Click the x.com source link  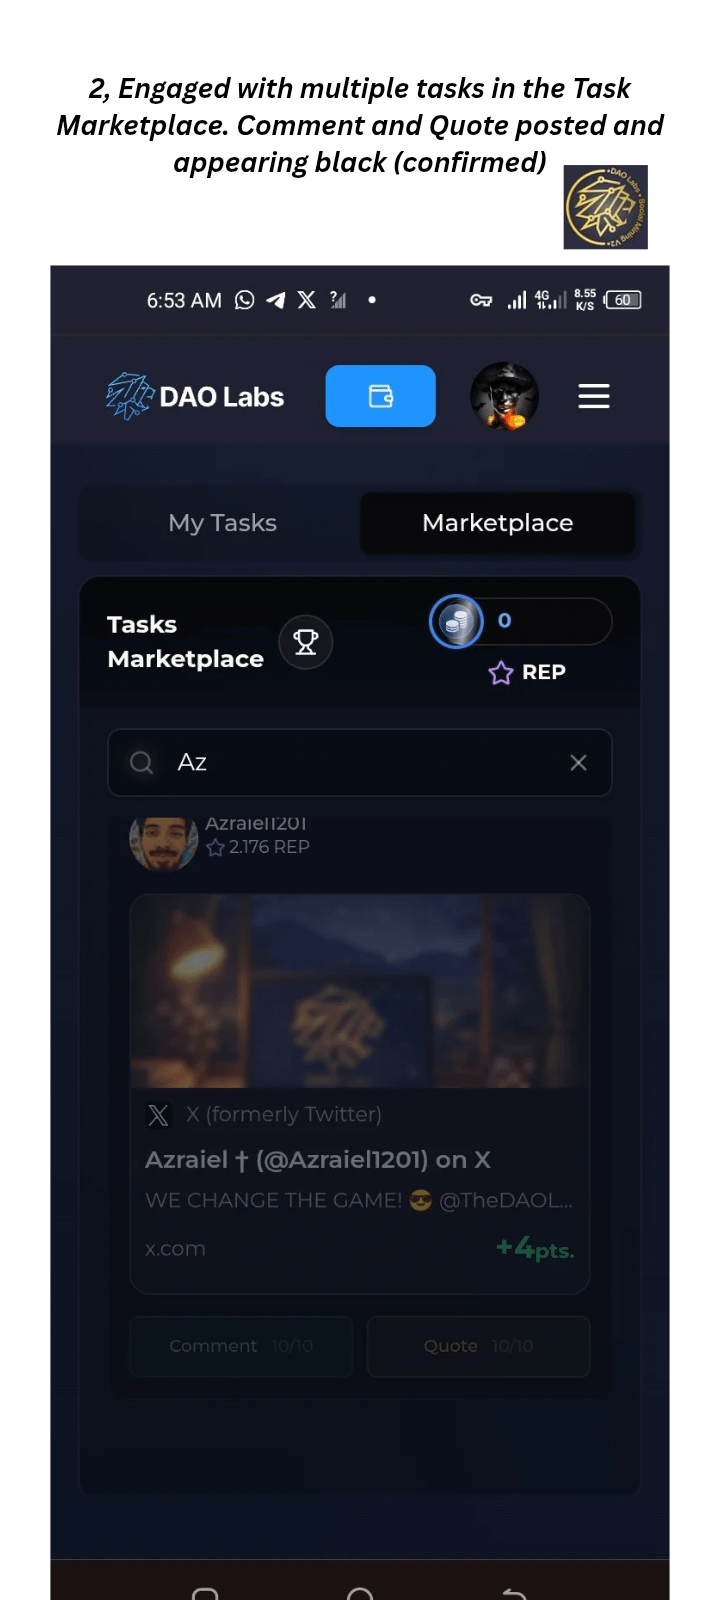pyautogui.click(x=175, y=1249)
